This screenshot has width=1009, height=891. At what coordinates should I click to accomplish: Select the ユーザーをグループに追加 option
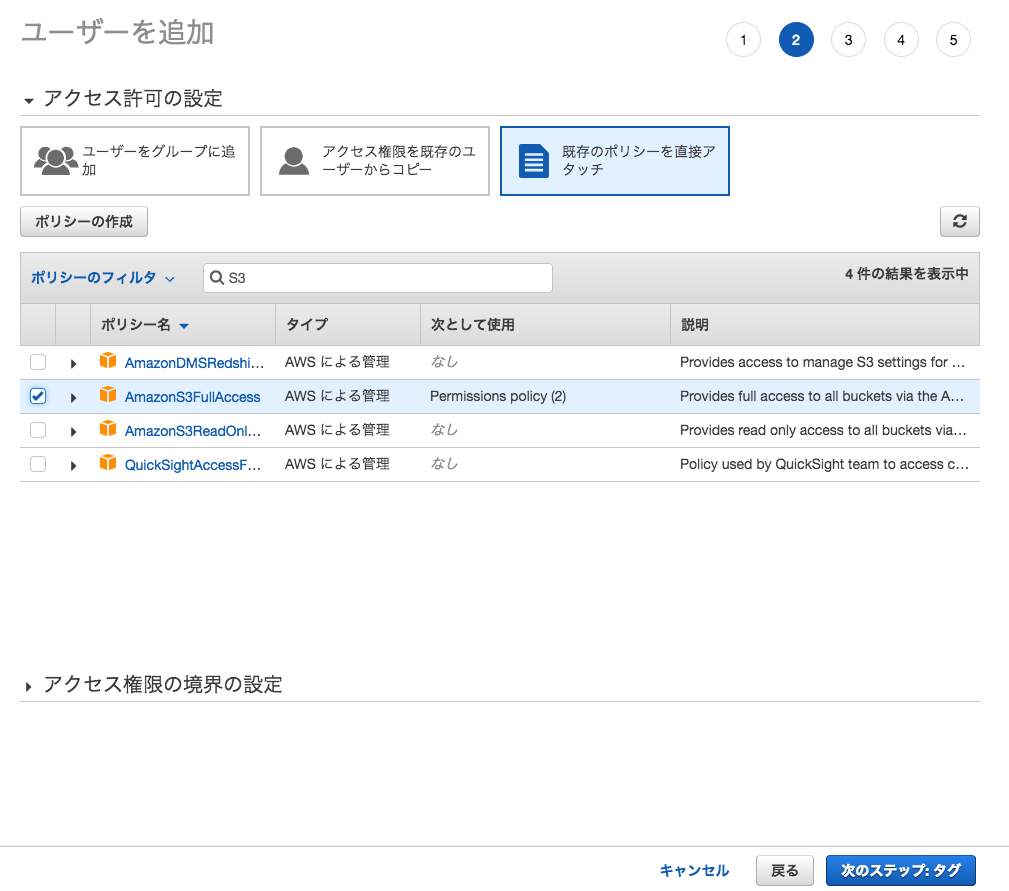click(x=134, y=160)
